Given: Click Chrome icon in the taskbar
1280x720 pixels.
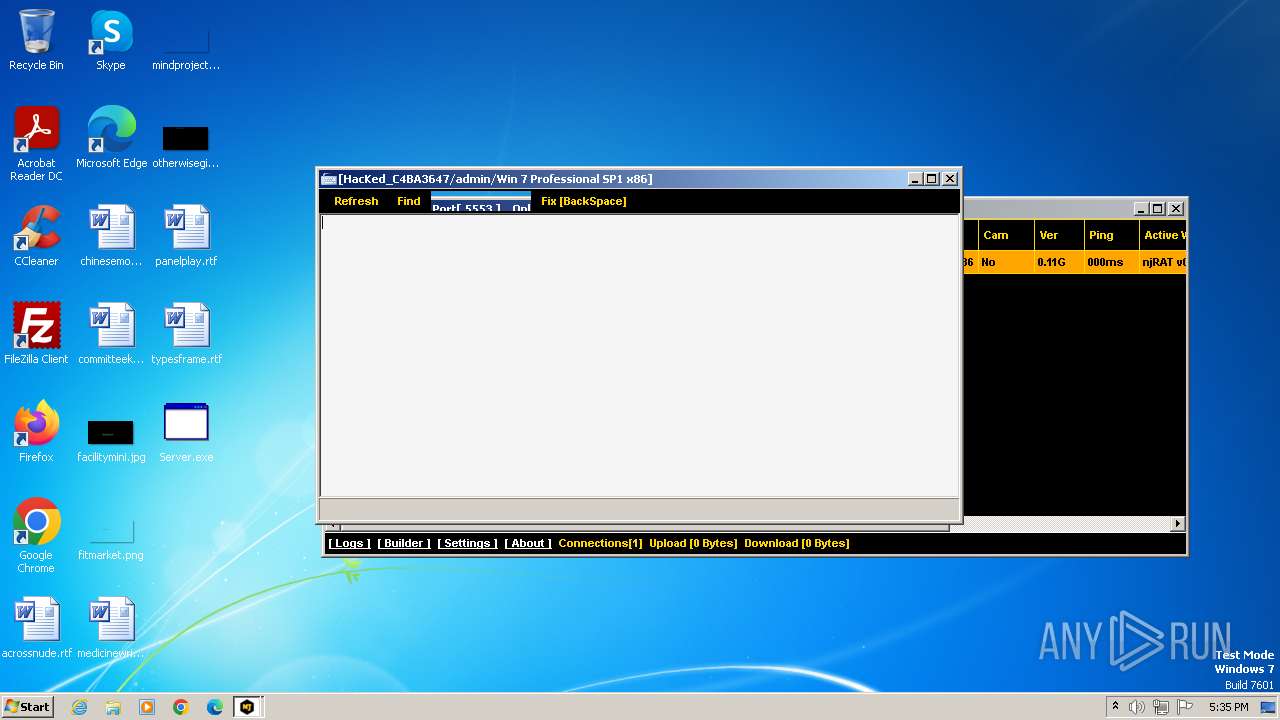Looking at the screenshot, I should pos(181,707).
